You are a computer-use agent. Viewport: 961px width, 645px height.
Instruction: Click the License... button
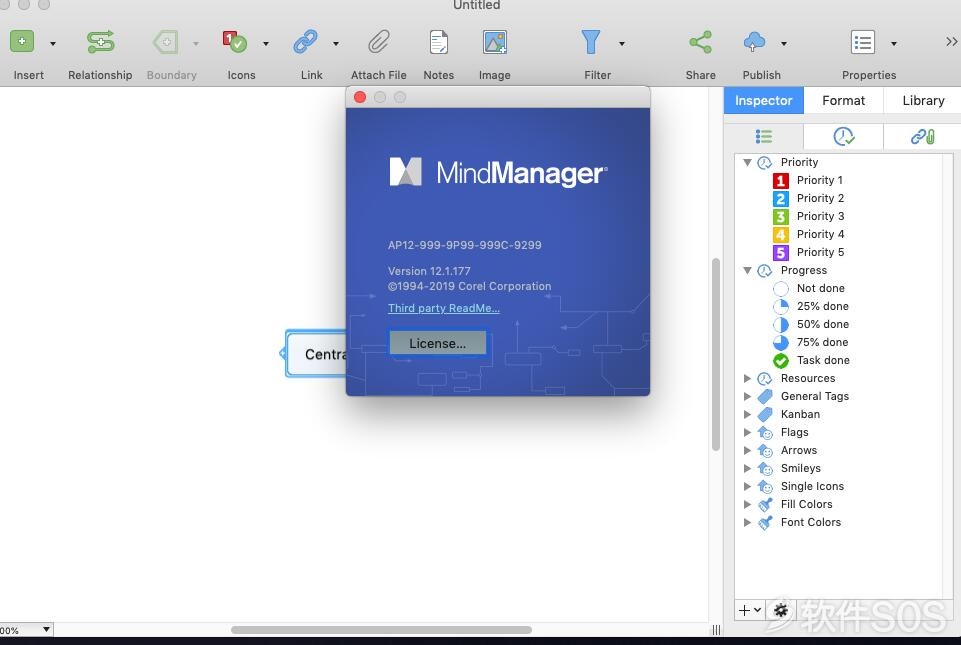pyautogui.click(x=438, y=343)
